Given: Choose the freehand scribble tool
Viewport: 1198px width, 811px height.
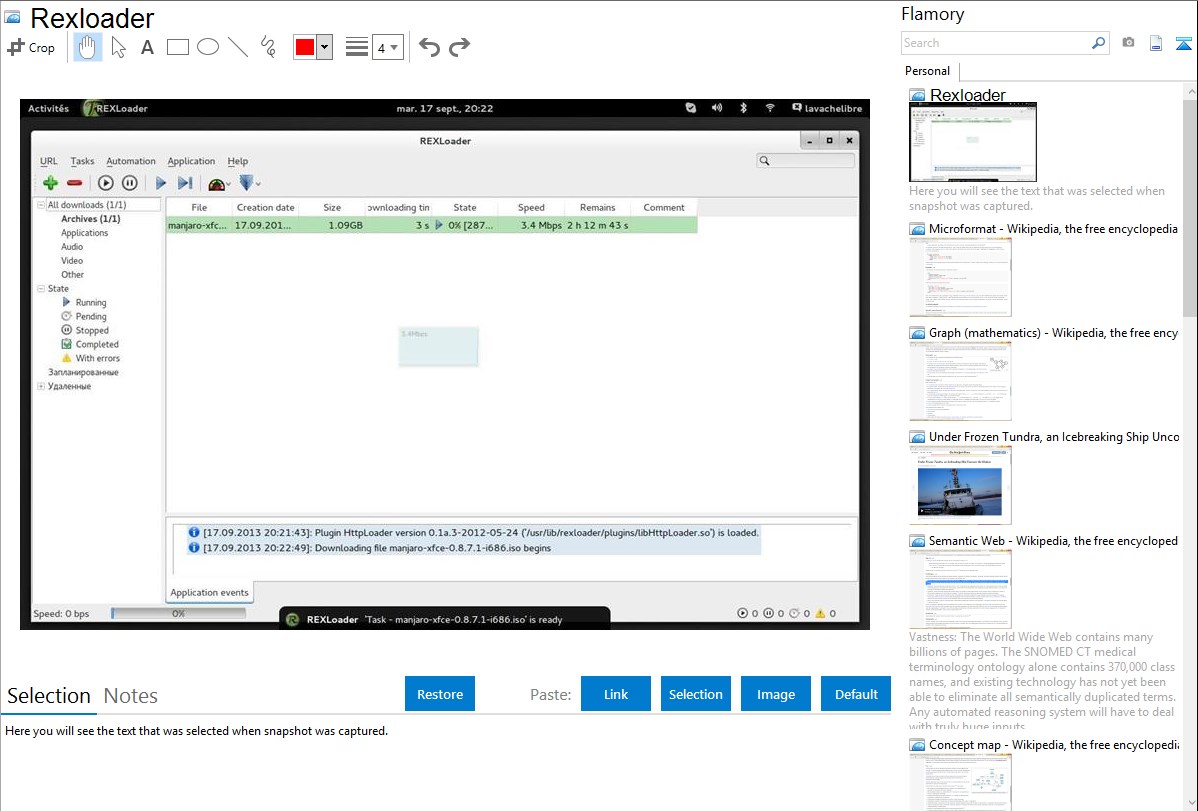Looking at the screenshot, I should (268, 47).
